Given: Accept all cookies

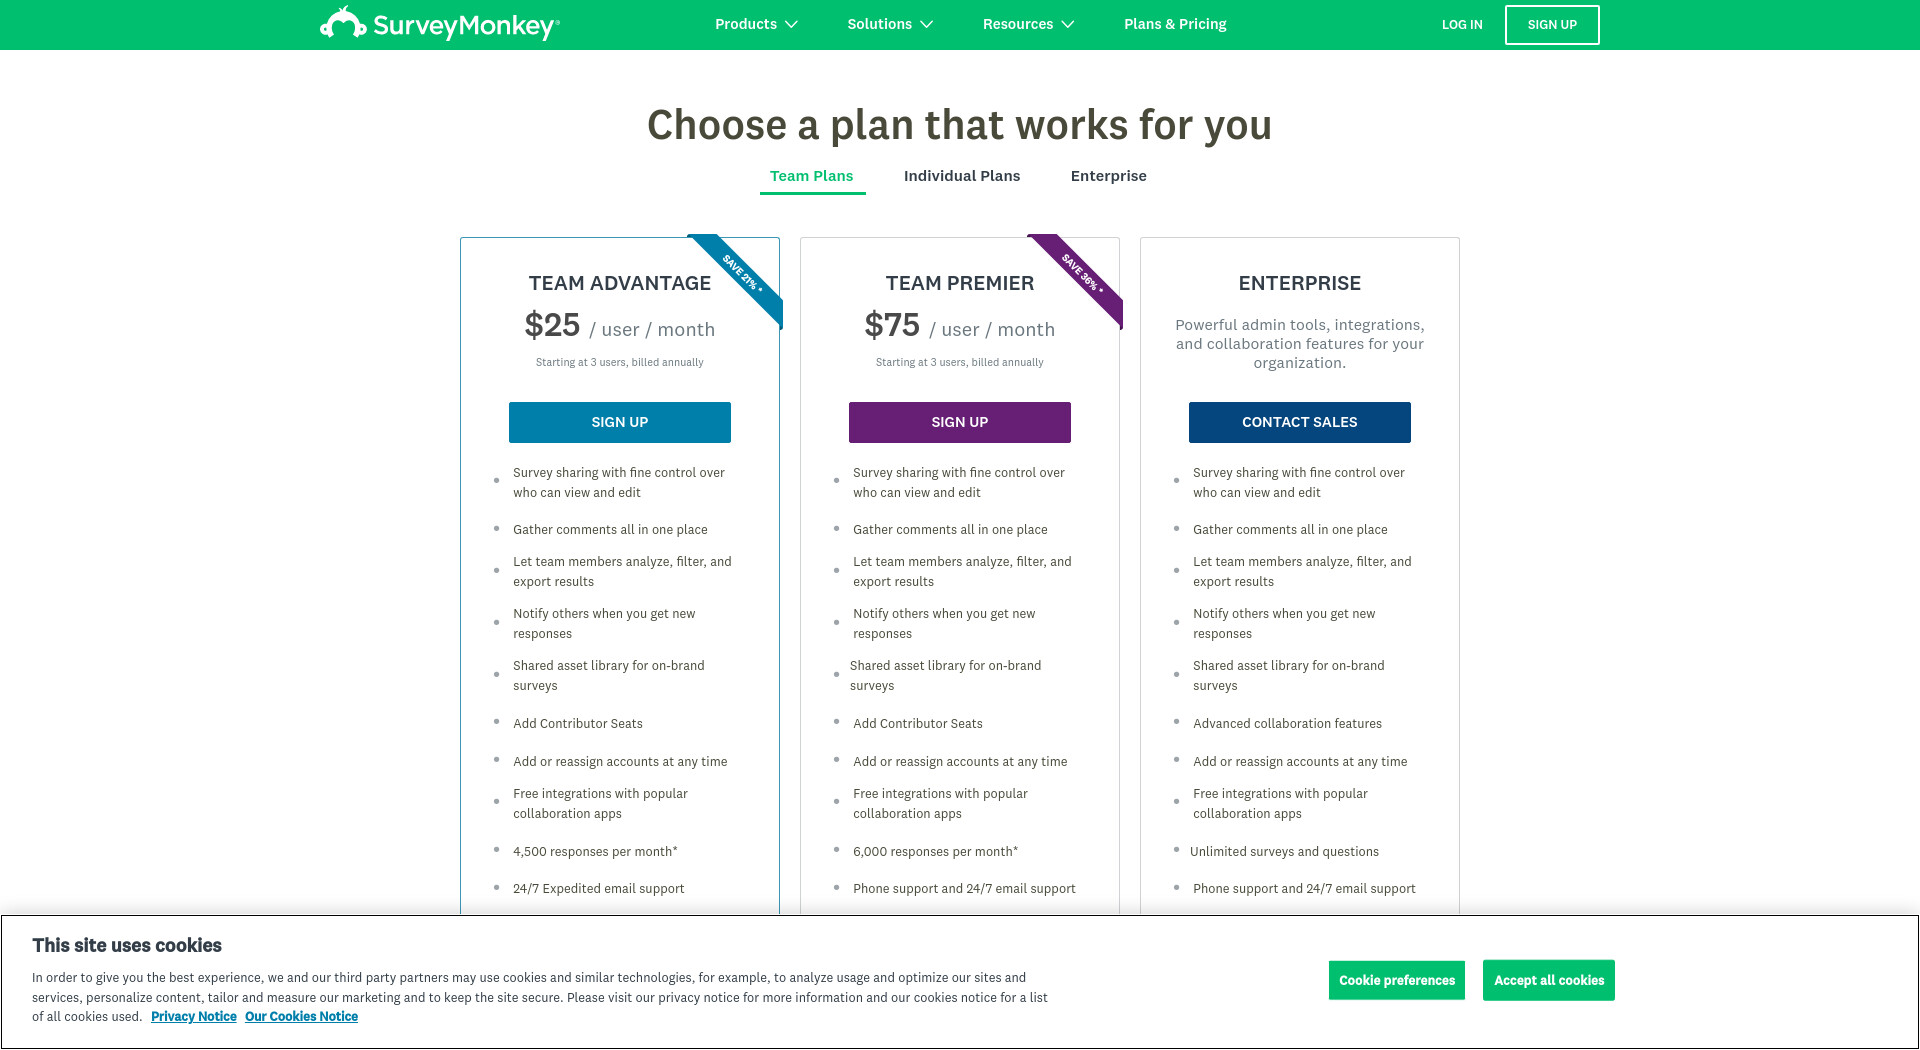Looking at the screenshot, I should point(1549,980).
